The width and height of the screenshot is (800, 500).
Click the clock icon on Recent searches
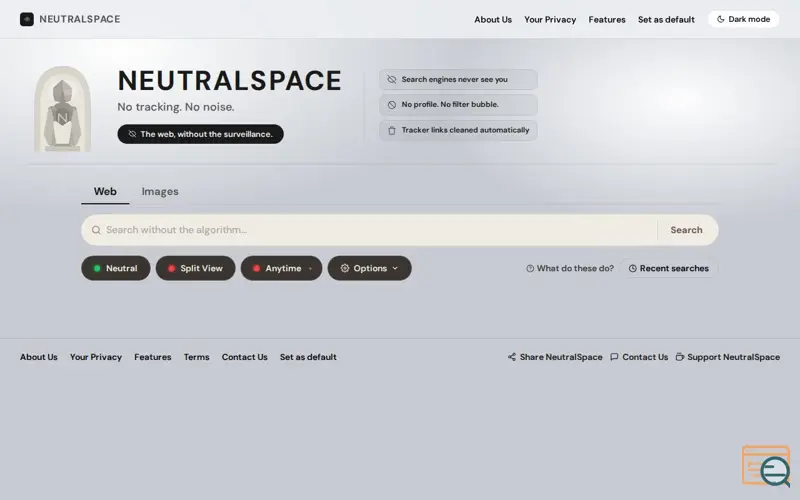pos(633,268)
